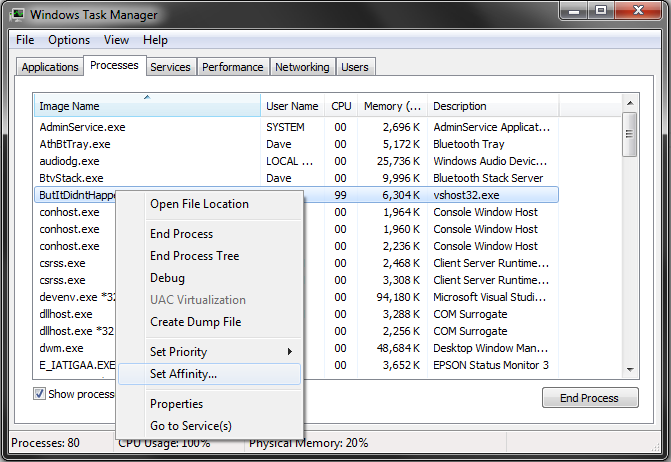Select the devenv.exe *32 process
The image size is (671, 462).
pos(77,297)
